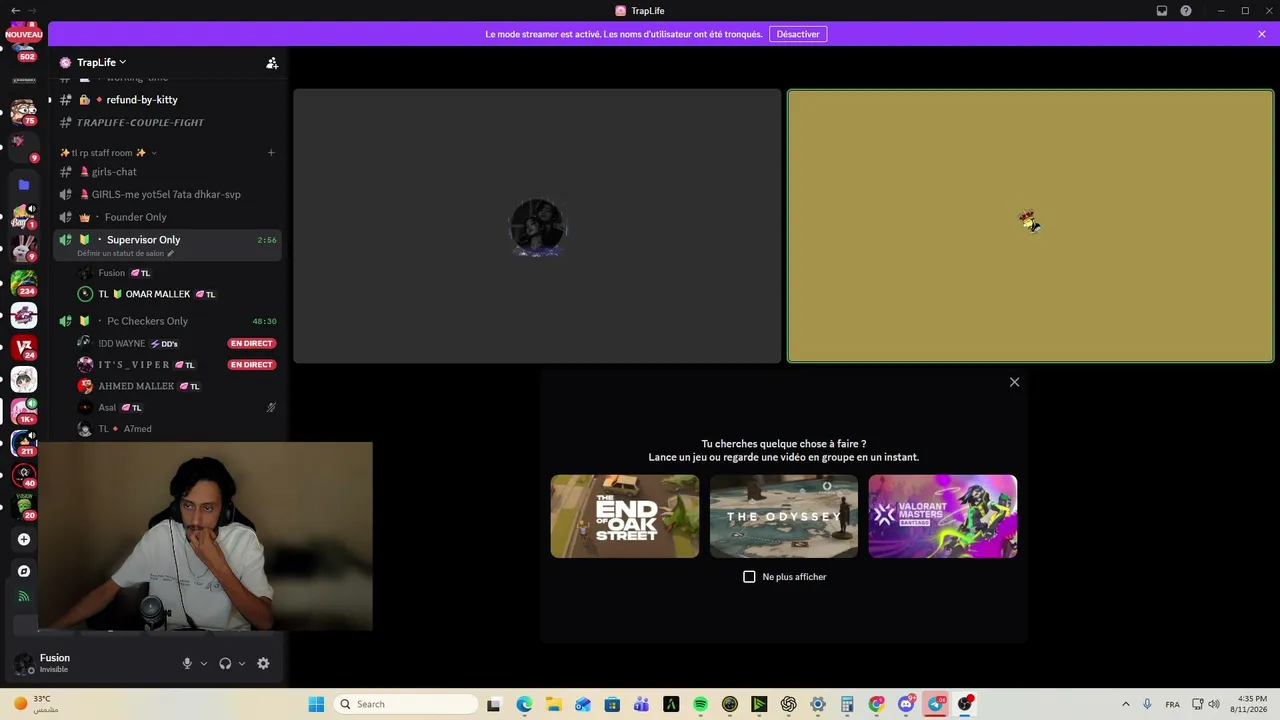
Task: Open server with 502 notification badge
Action: pos(24,48)
